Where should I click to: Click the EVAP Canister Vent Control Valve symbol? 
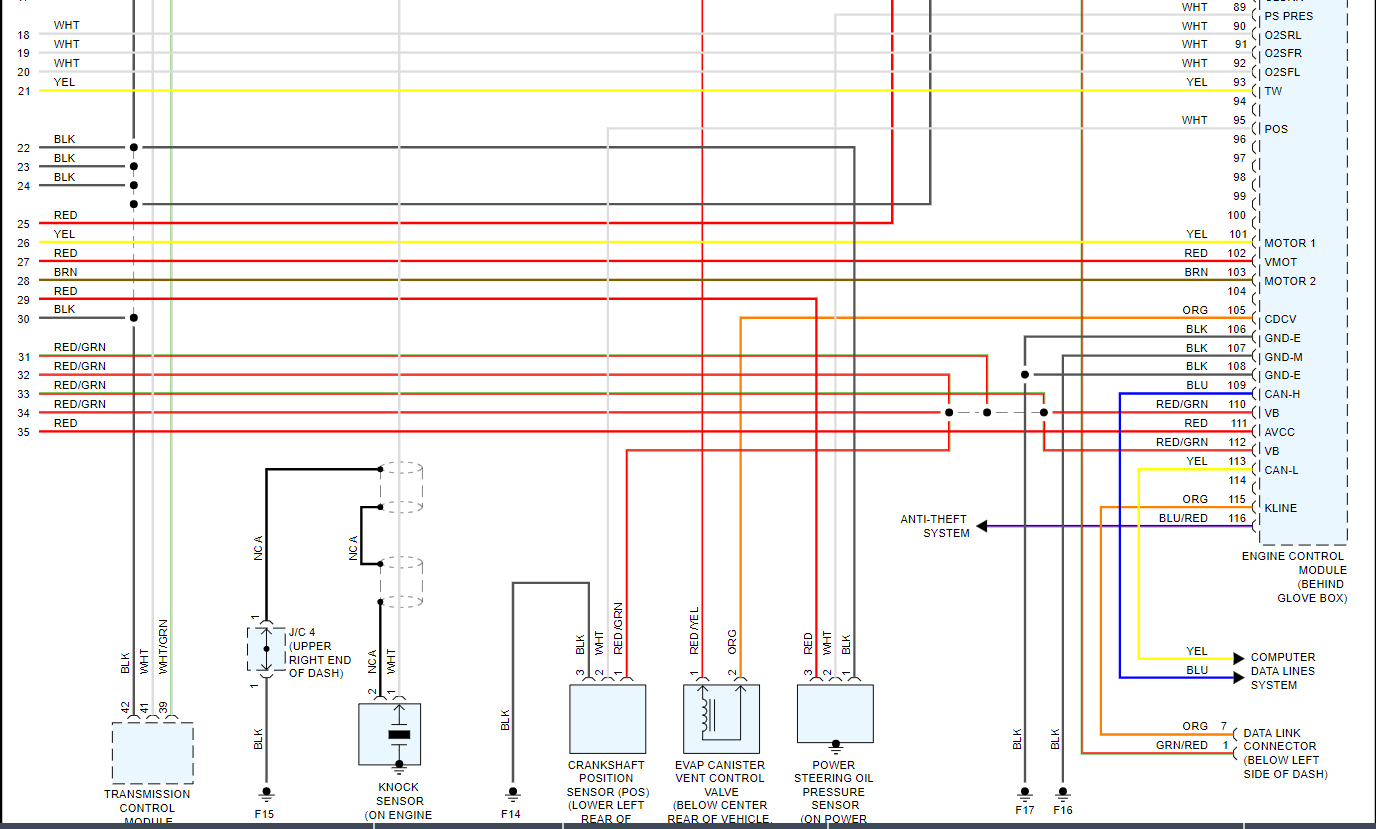(x=721, y=719)
